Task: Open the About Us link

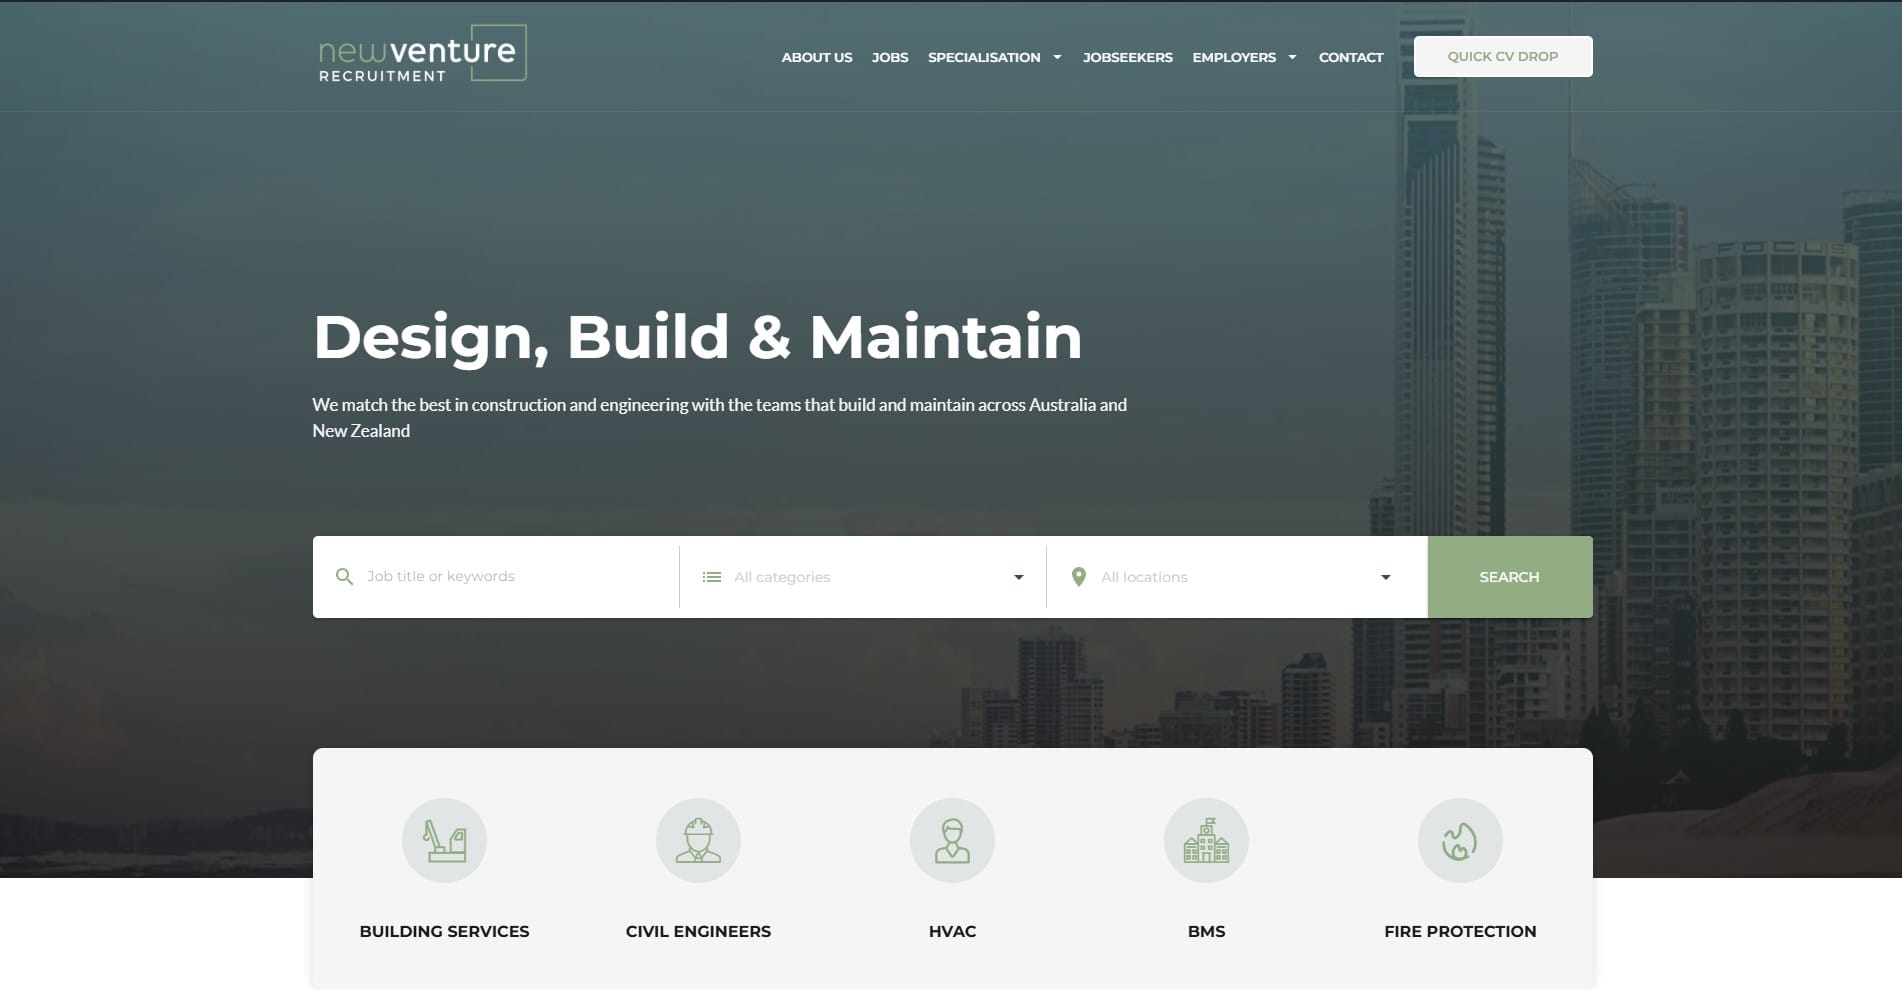Action: click(x=816, y=57)
